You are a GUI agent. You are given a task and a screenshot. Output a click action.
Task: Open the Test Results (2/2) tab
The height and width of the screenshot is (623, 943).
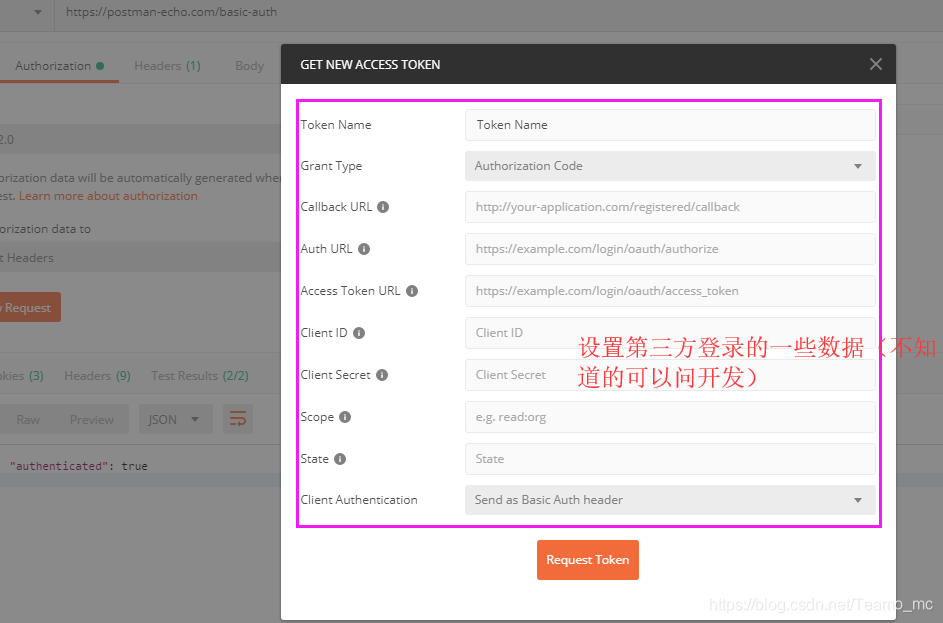point(200,376)
